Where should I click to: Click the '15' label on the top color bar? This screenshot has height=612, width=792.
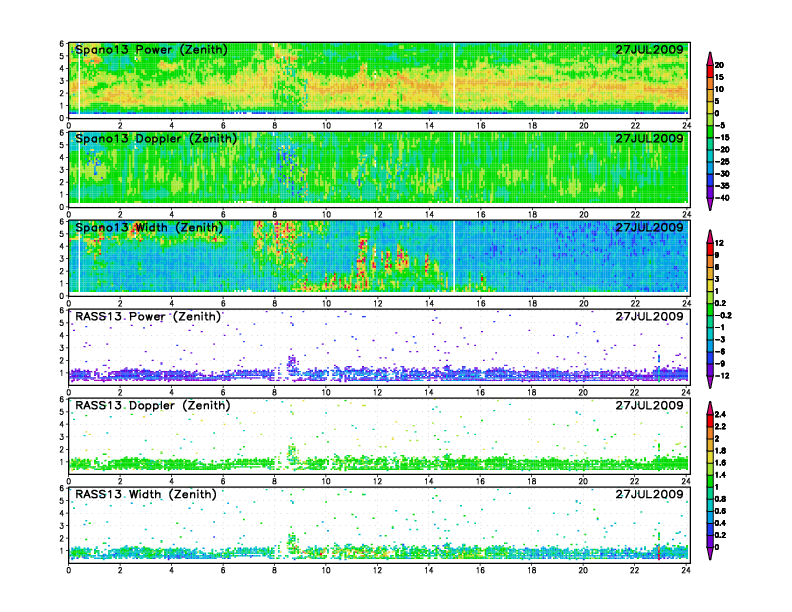click(x=719, y=77)
